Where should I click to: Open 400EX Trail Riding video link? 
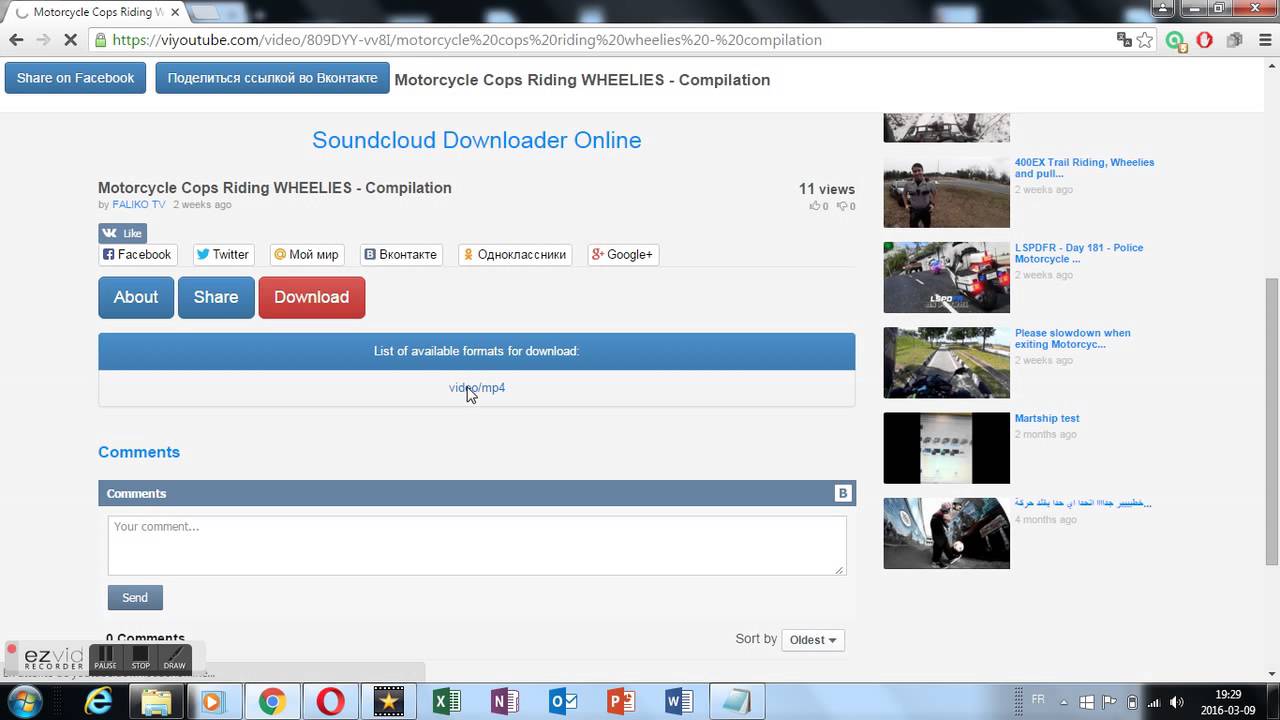(x=1084, y=167)
